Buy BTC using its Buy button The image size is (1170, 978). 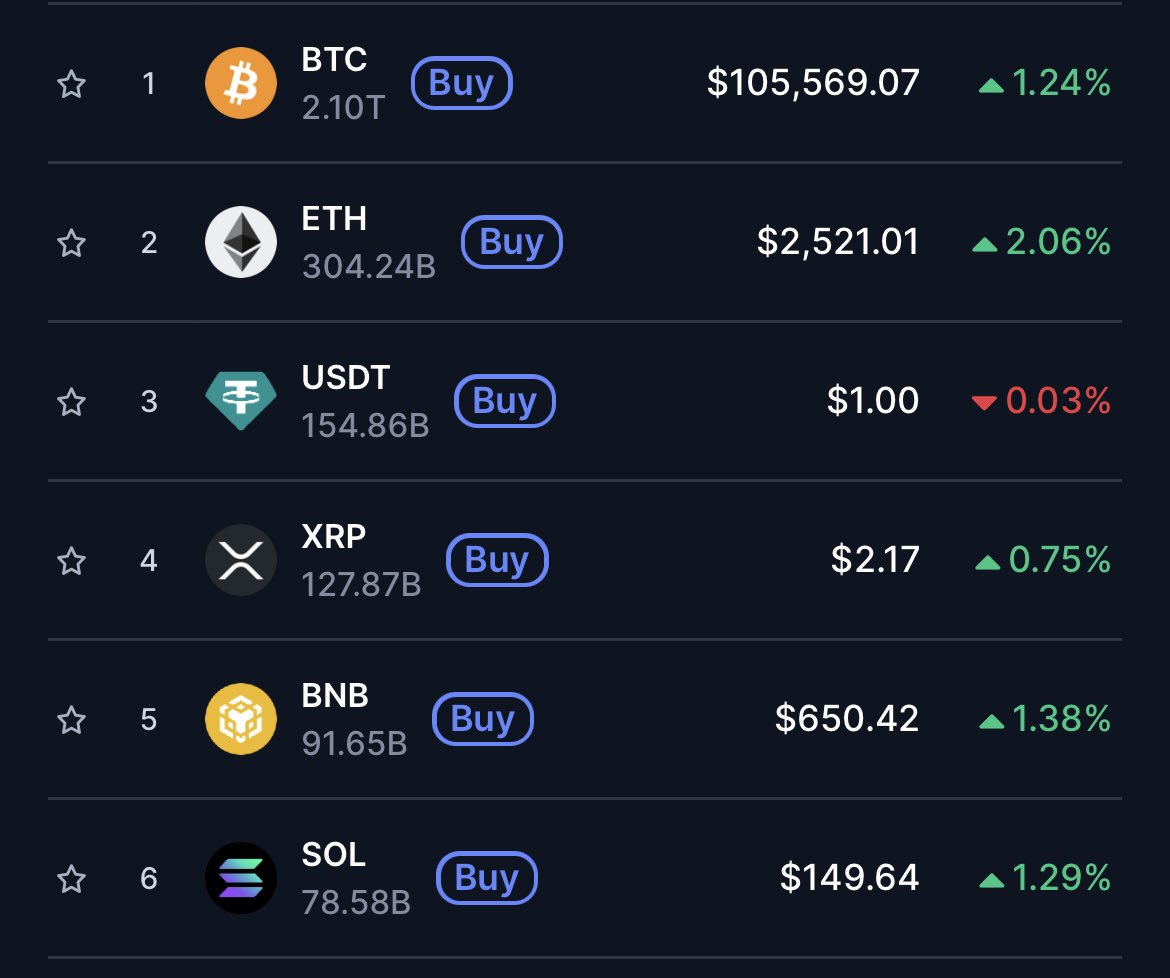coord(462,83)
